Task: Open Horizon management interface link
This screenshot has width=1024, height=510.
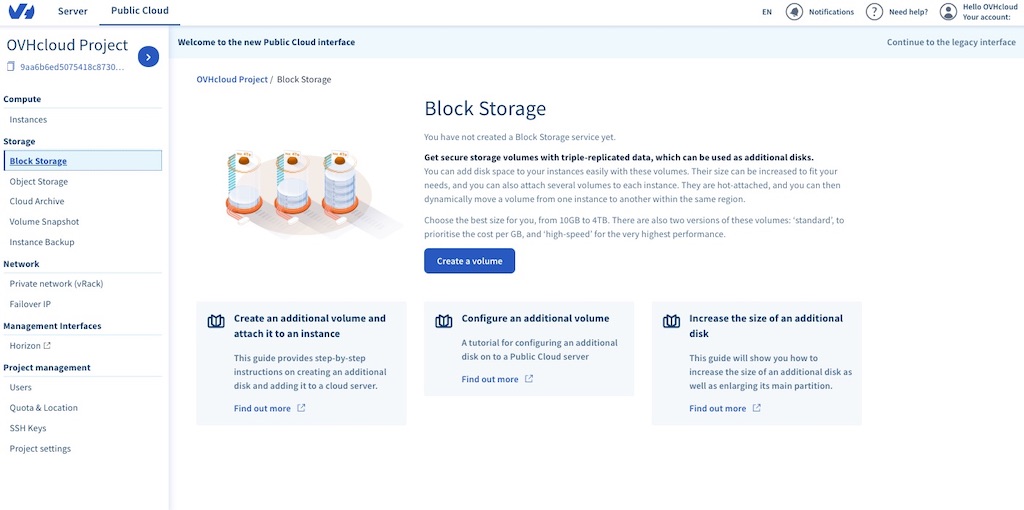Action: 25,345
